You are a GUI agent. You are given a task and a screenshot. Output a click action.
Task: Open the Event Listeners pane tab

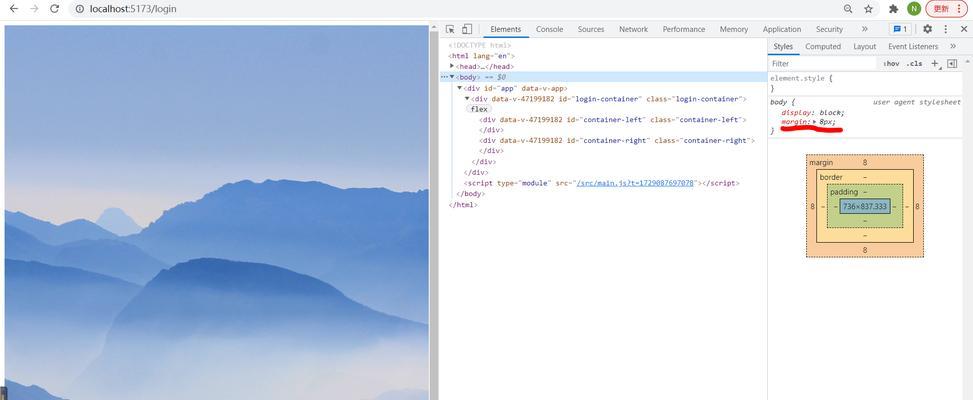[x=913, y=47]
